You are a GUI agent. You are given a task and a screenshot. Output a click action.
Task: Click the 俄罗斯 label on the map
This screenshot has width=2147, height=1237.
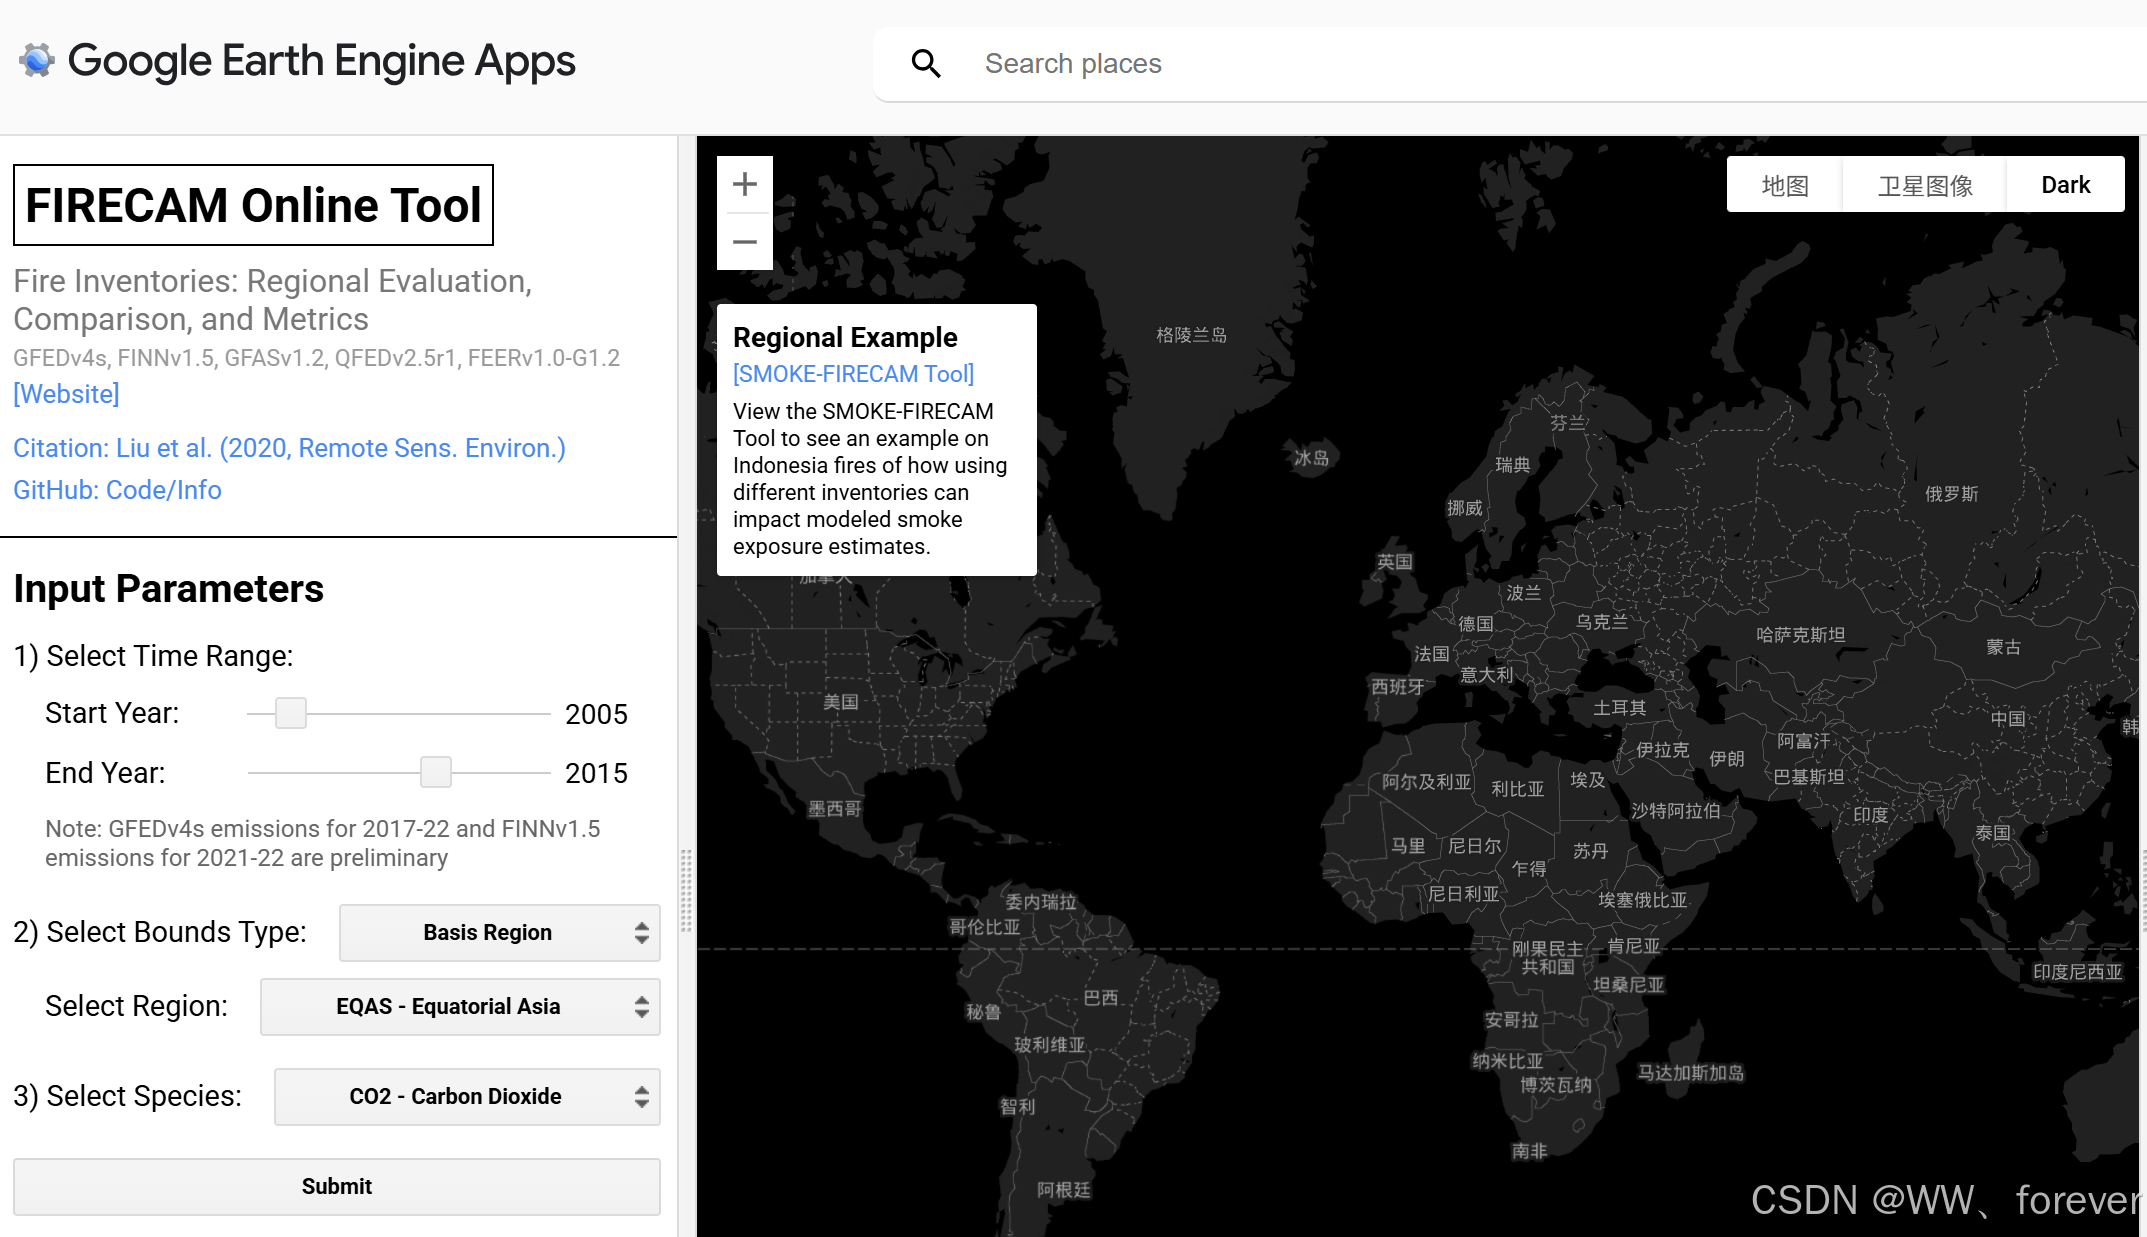click(x=1952, y=494)
